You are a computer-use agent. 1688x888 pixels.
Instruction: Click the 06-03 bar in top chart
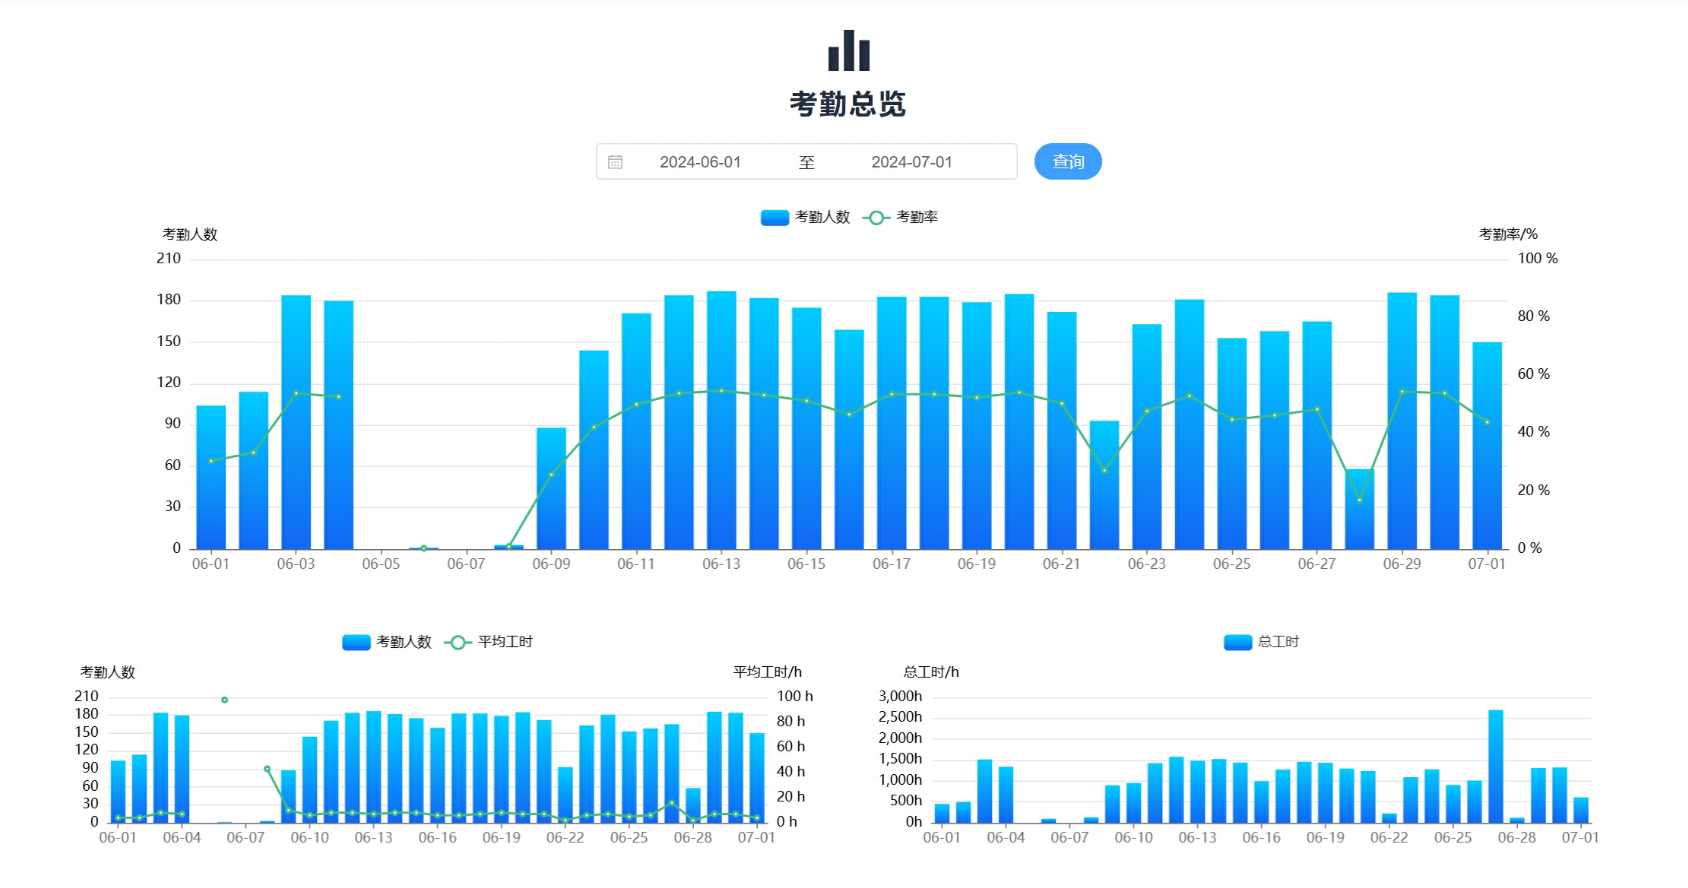296,420
